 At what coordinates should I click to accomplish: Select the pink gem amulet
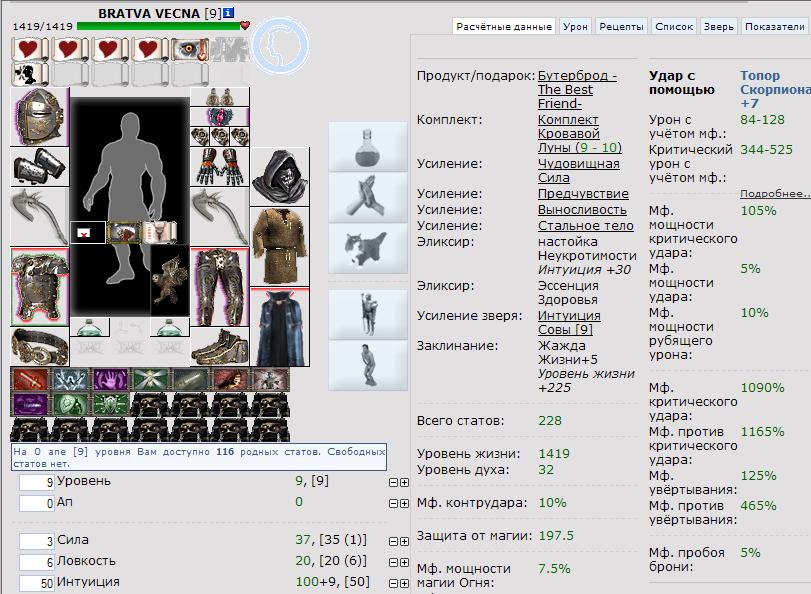(220, 116)
